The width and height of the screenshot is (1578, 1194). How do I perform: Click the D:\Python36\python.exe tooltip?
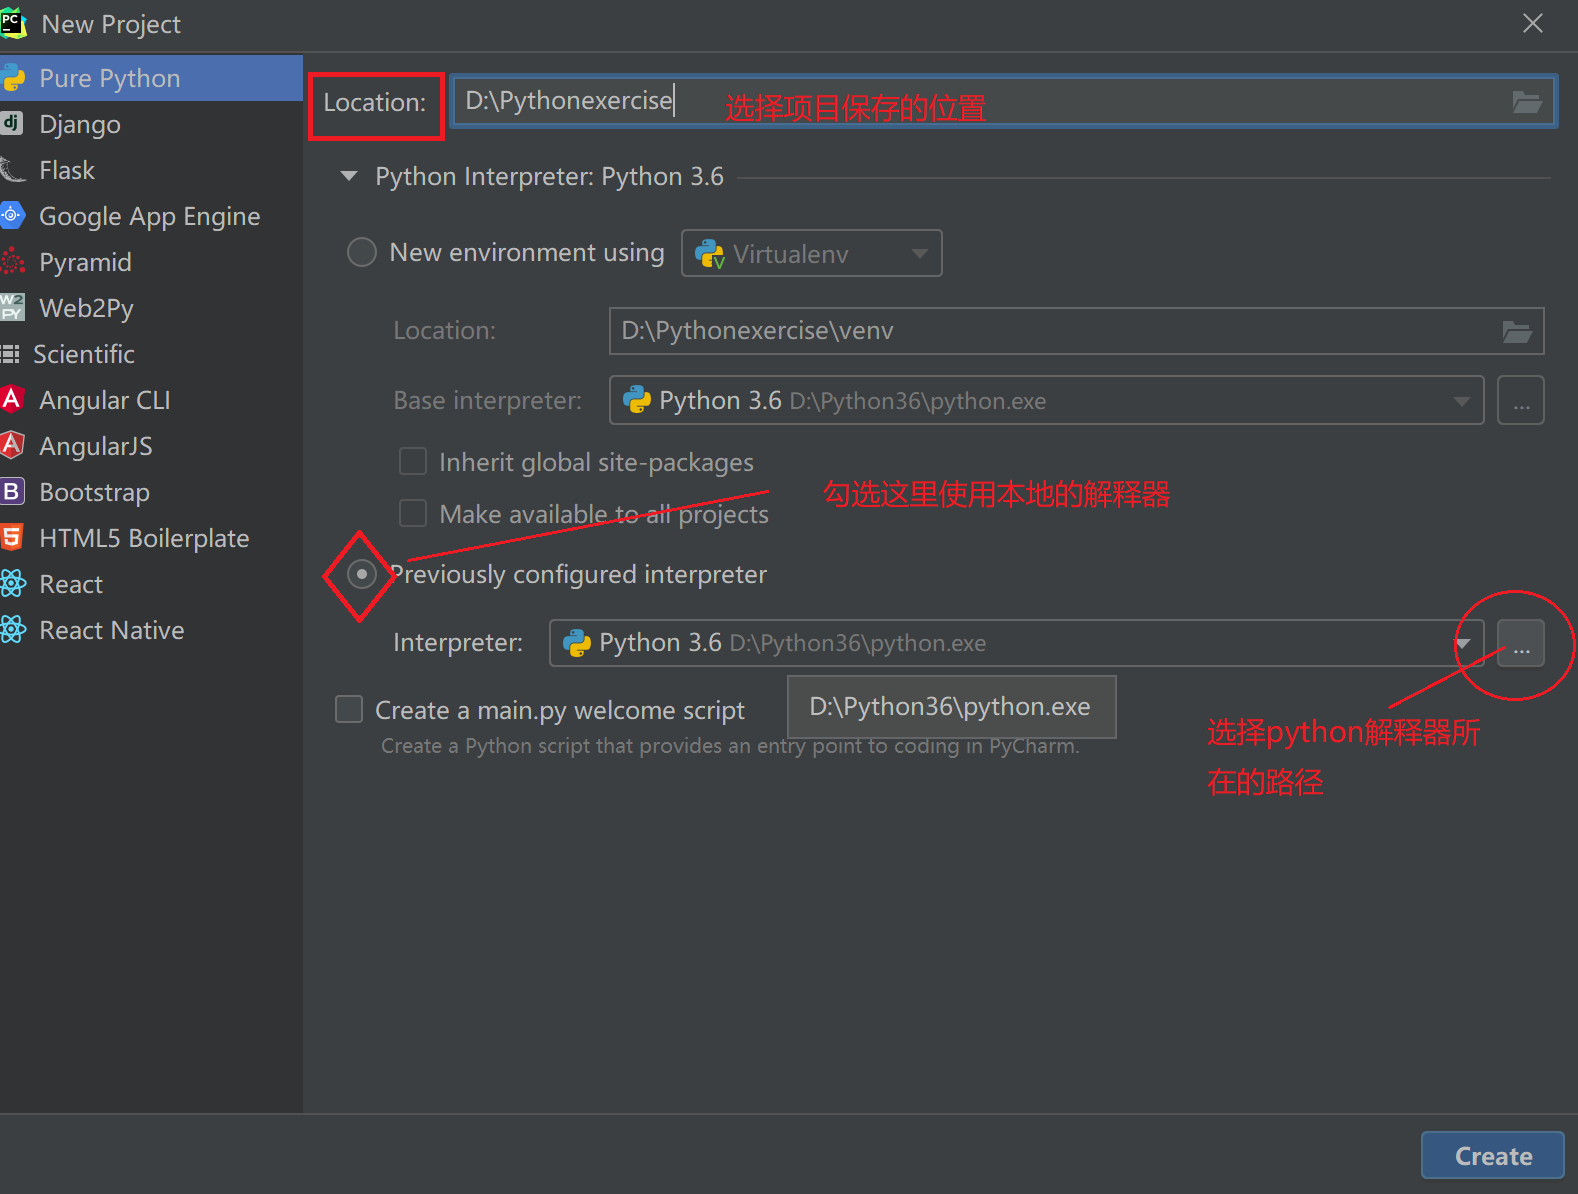click(951, 707)
